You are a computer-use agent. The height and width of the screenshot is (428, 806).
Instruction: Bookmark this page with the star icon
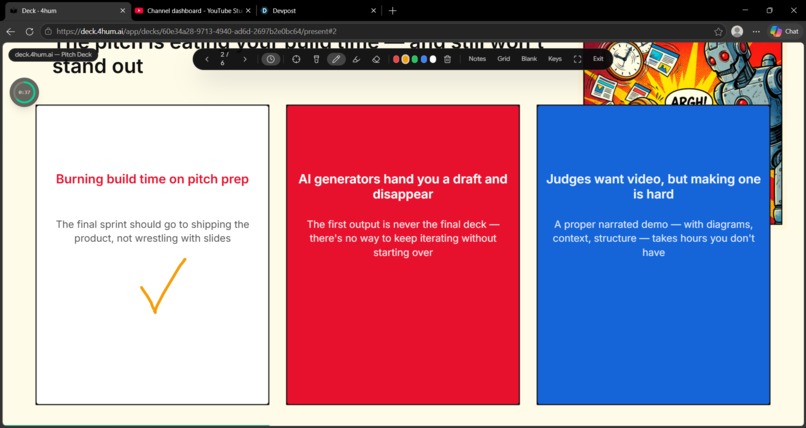718,31
